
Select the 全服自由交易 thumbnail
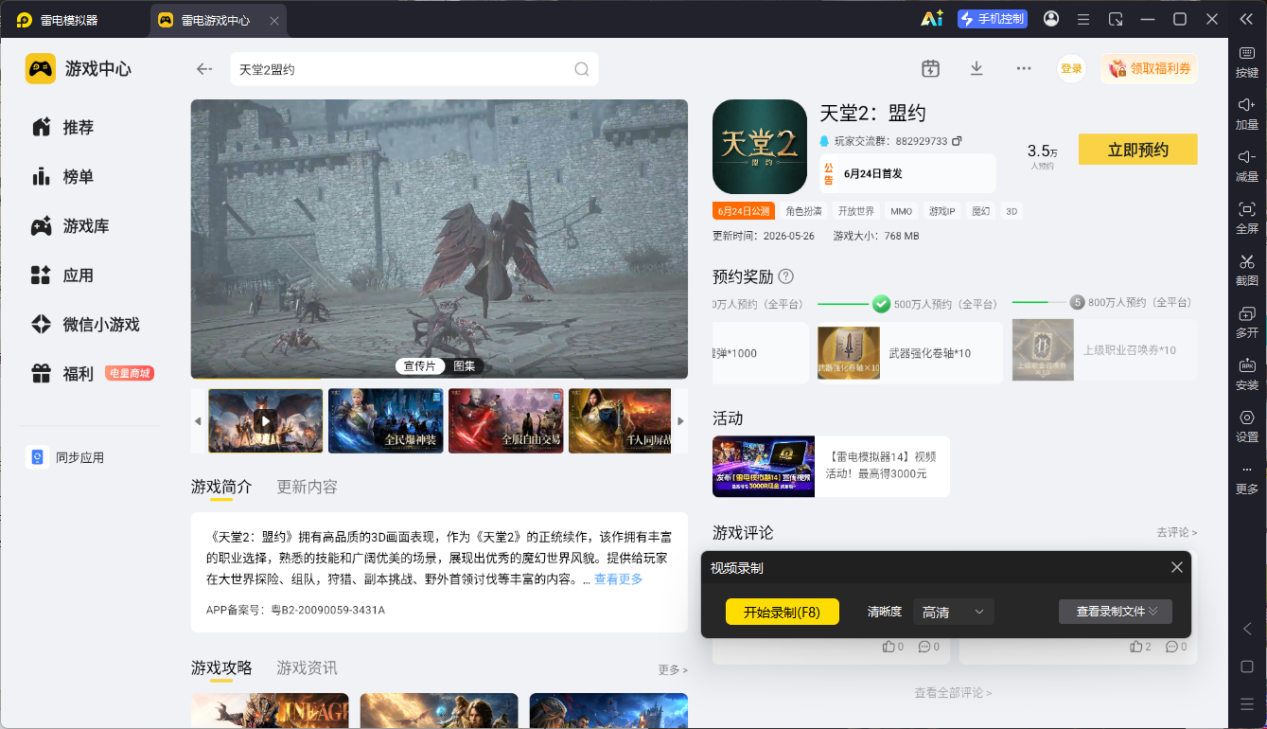point(506,421)
